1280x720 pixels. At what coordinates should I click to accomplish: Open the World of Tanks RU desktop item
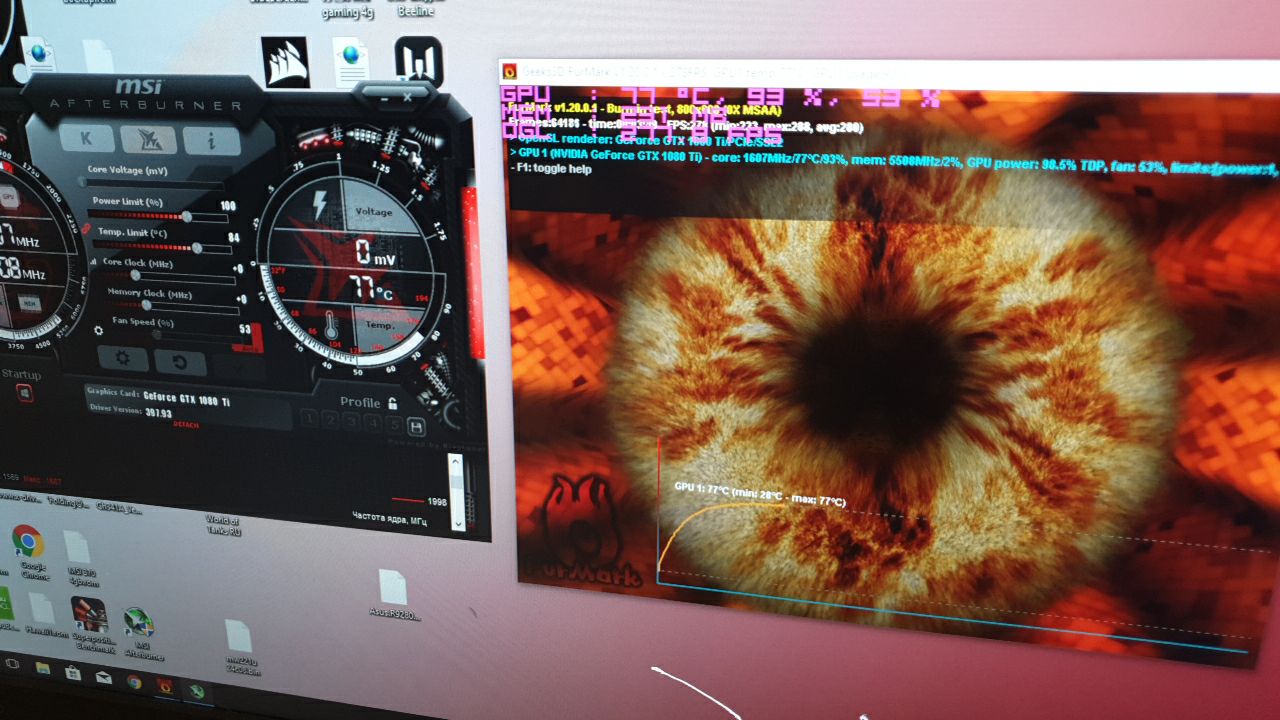pos(222,526)
